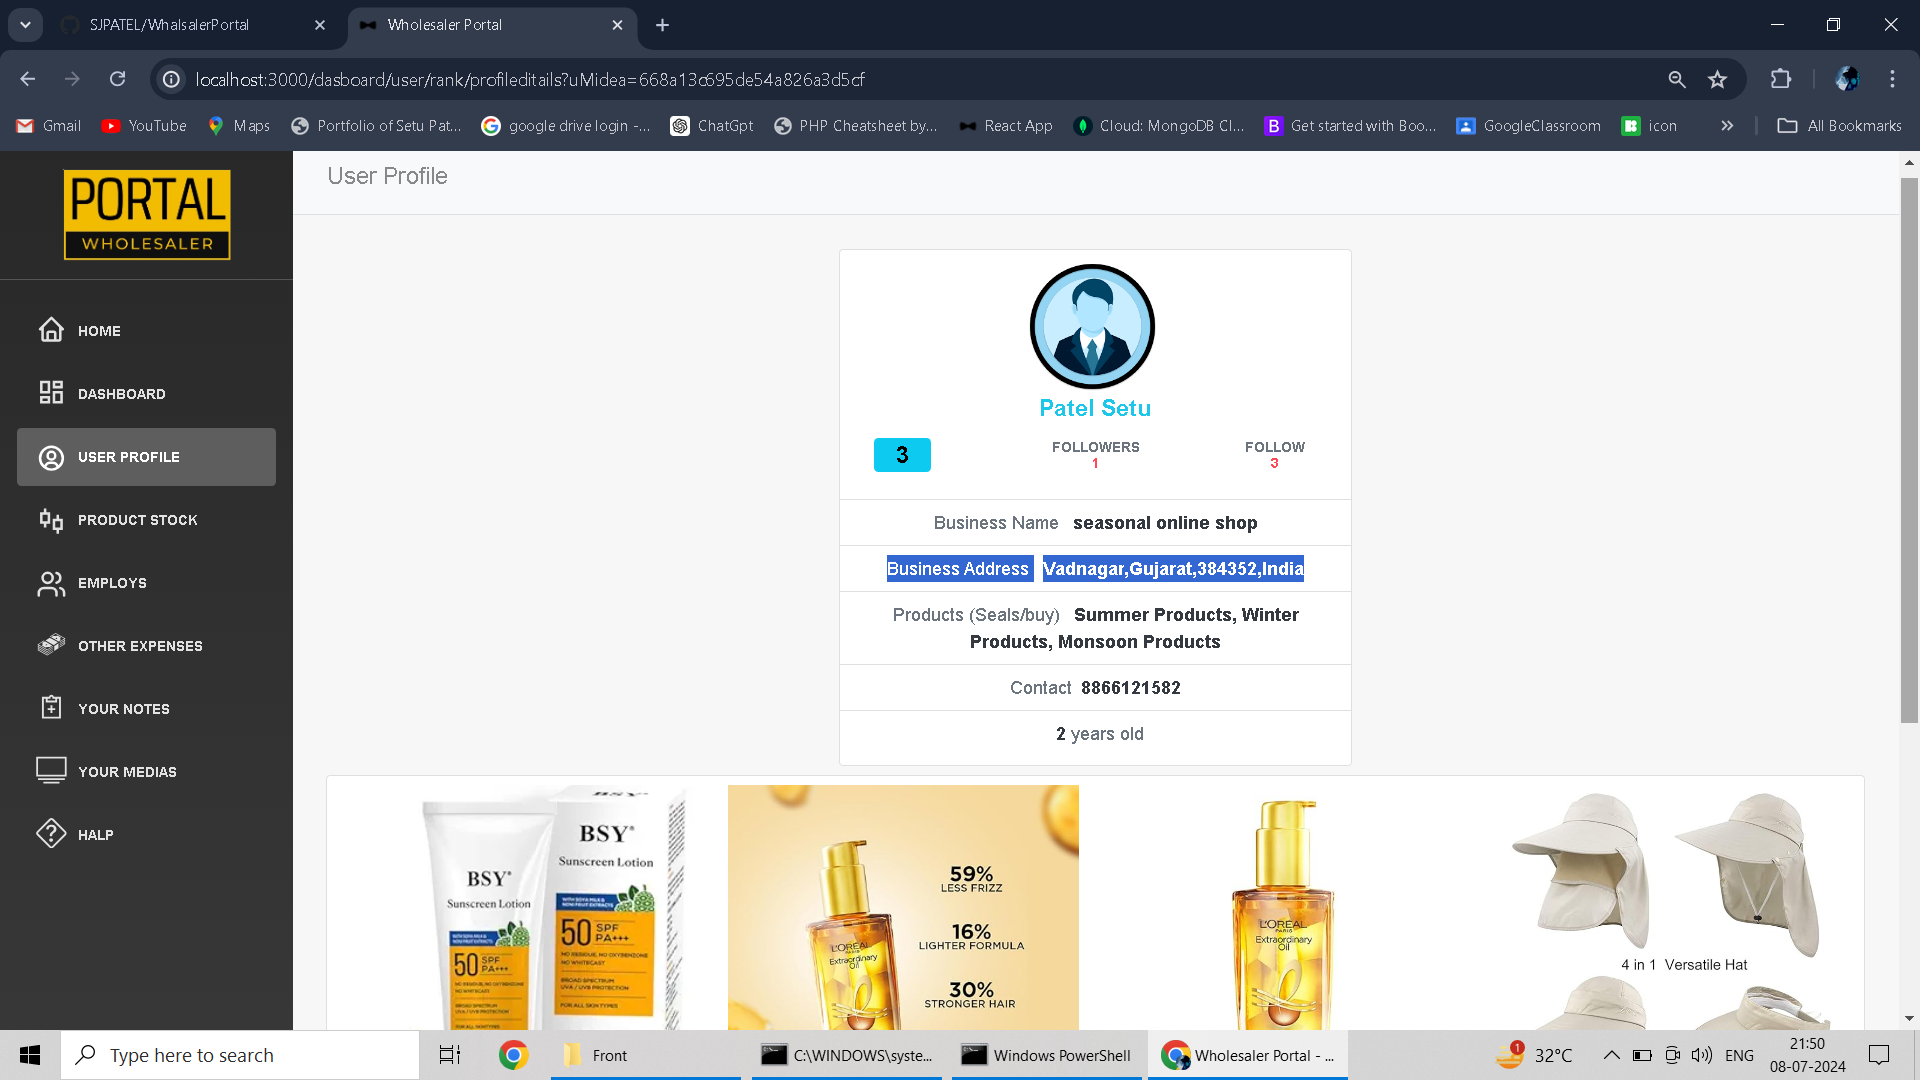
Task: Click the page vertical scrollbar
Action: coord(1909,450)
